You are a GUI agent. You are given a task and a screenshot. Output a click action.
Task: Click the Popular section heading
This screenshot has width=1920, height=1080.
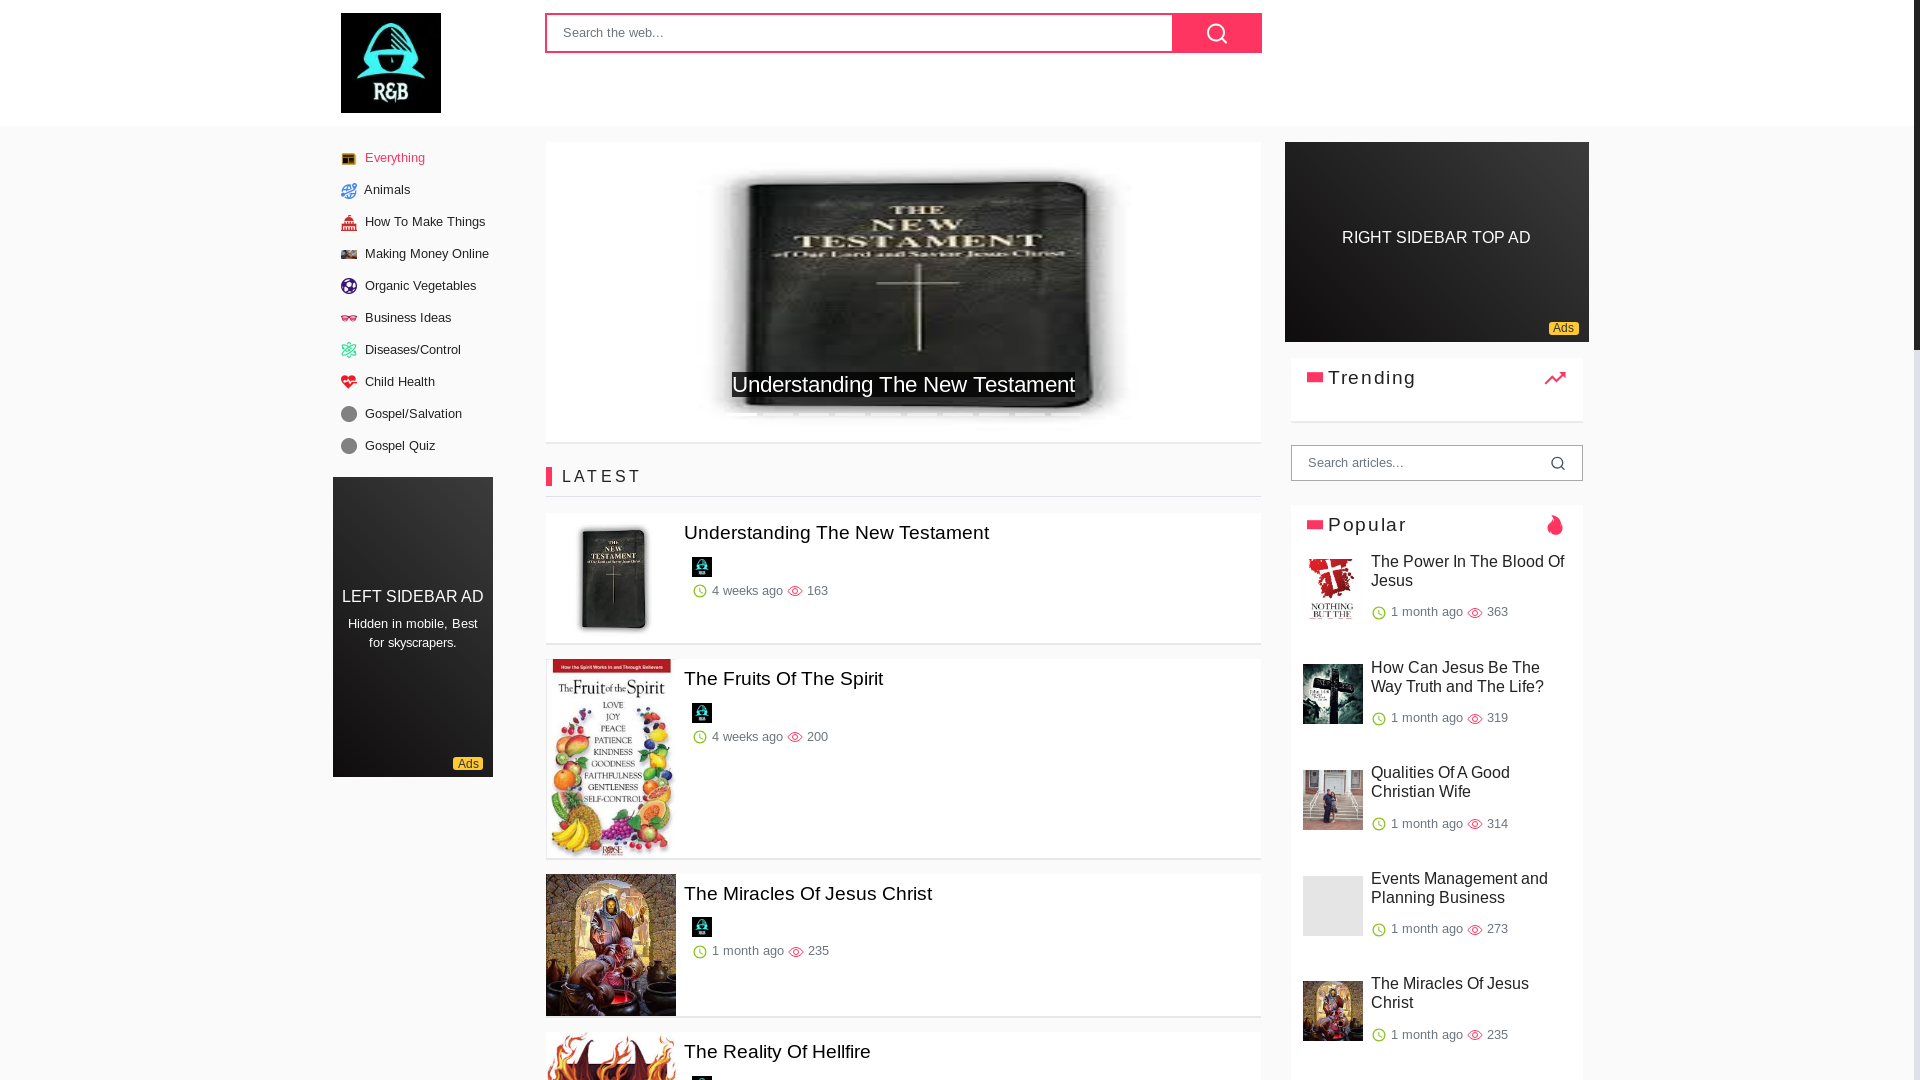(x=1366, y=525)
